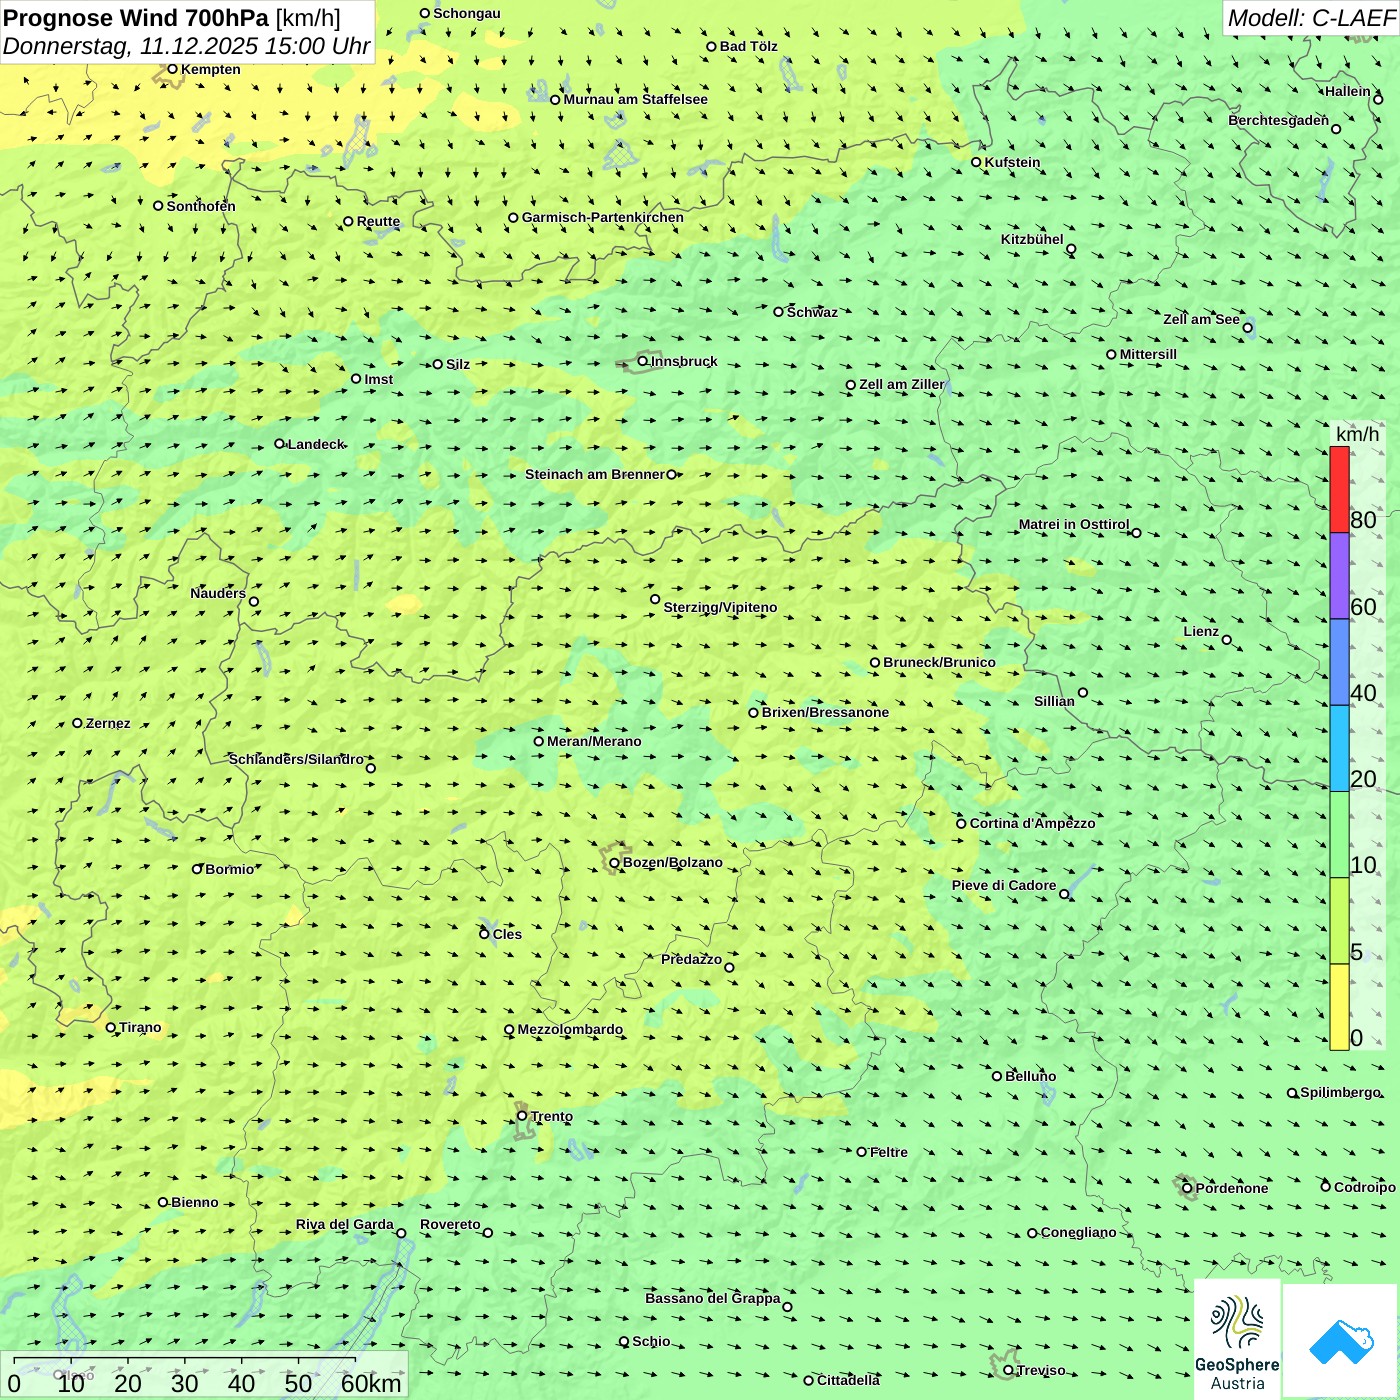Viewport: 1400px width, 1400px height.
Task: Click the Cortina d'Ampezzo marker
Action: 962,824
